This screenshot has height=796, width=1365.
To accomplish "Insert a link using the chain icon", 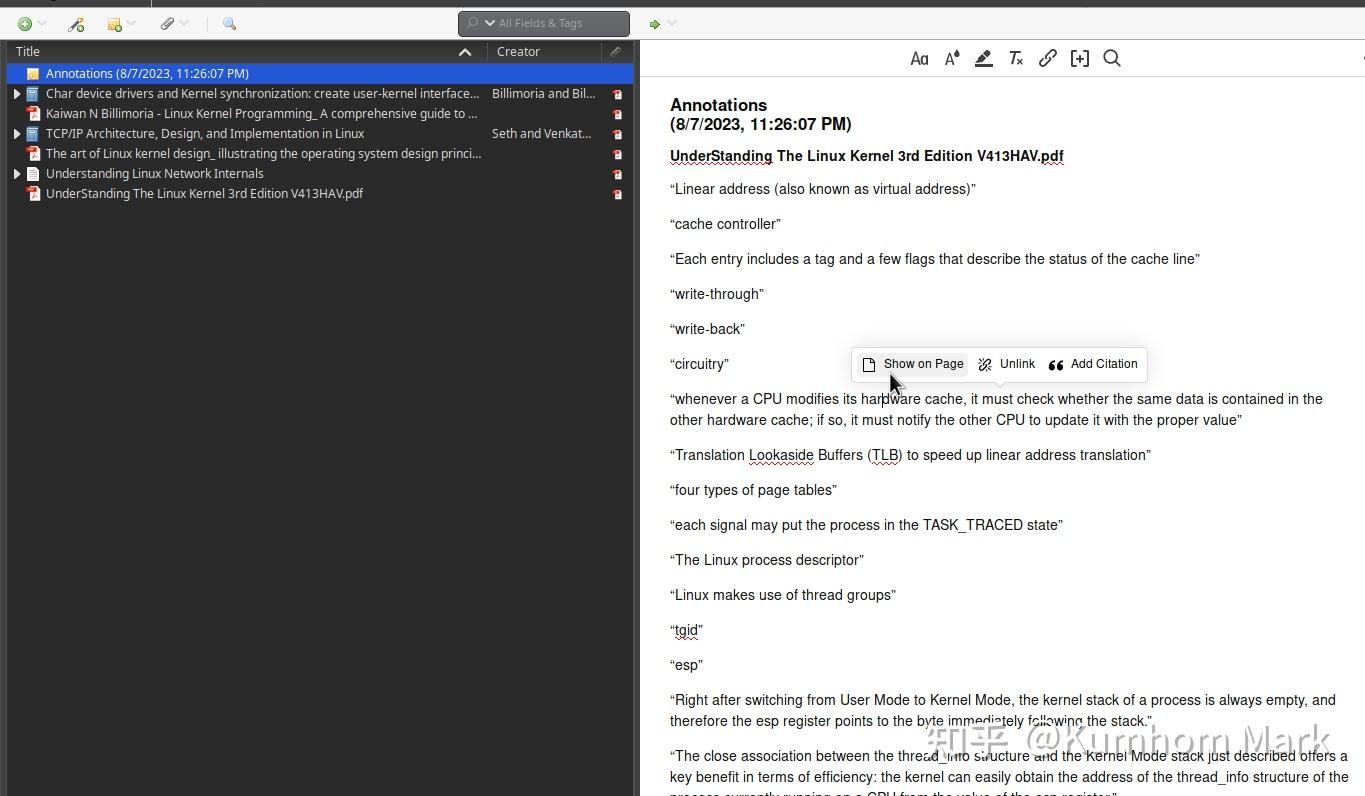I will [x=1047, y=58].
